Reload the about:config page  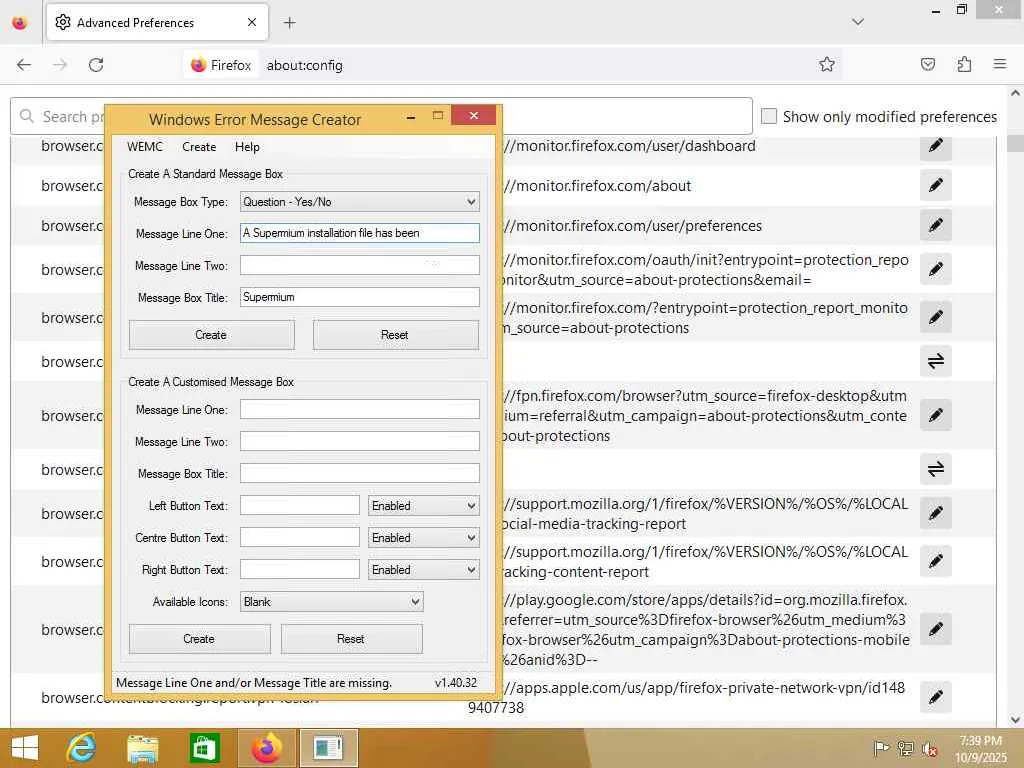96,65
